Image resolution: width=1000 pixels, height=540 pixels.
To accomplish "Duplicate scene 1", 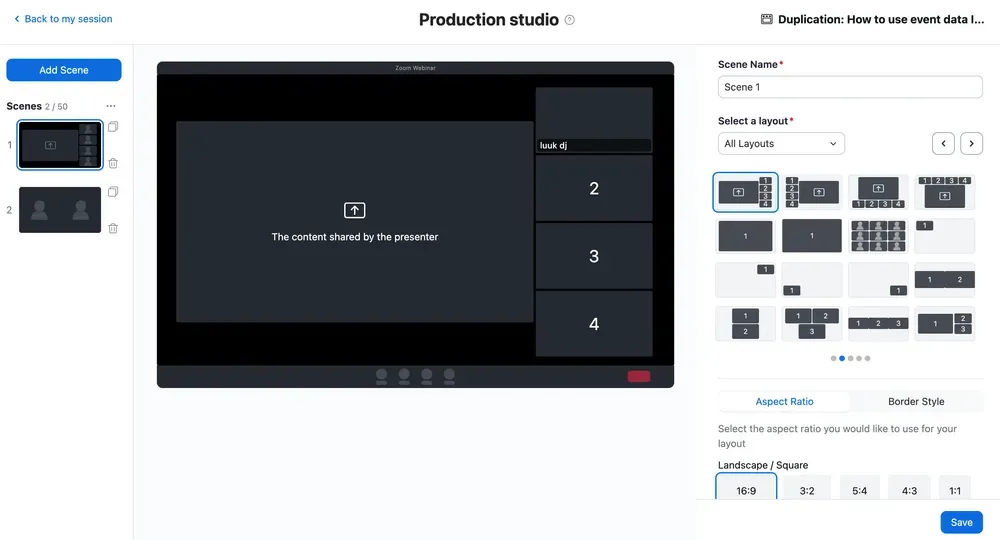I will point(113,126).
